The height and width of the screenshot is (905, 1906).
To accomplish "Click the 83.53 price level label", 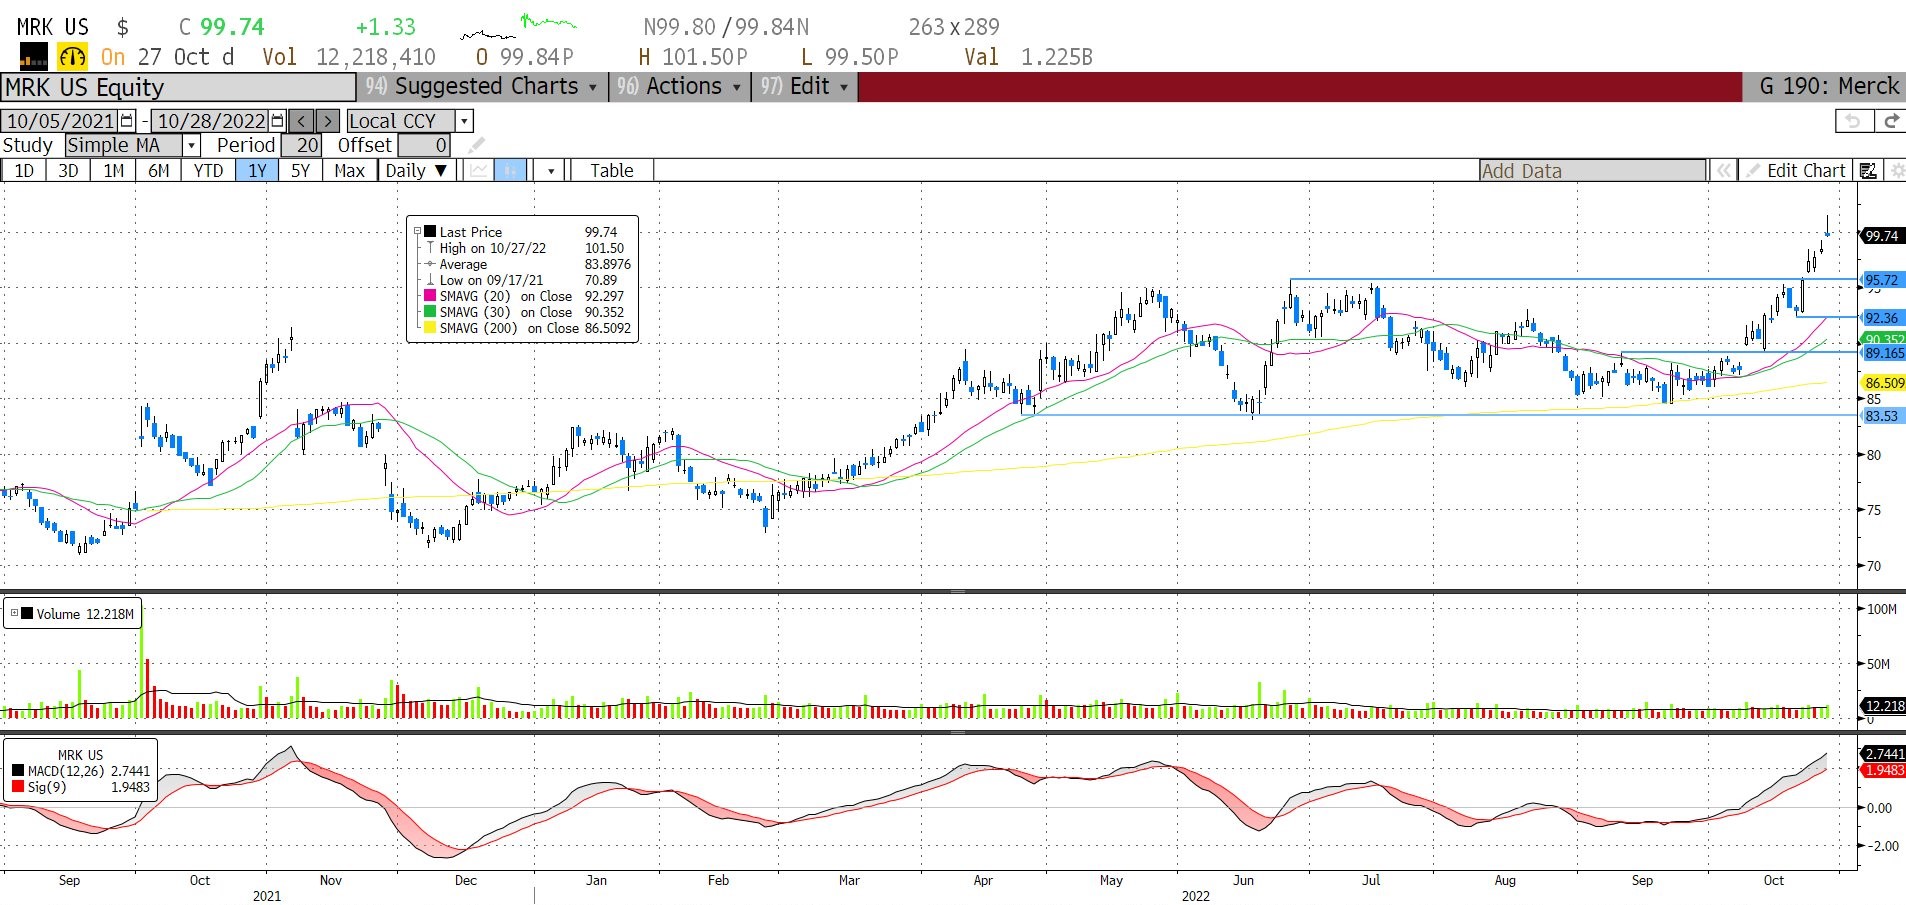I will pyautogui.click(x=1881, y=416).
